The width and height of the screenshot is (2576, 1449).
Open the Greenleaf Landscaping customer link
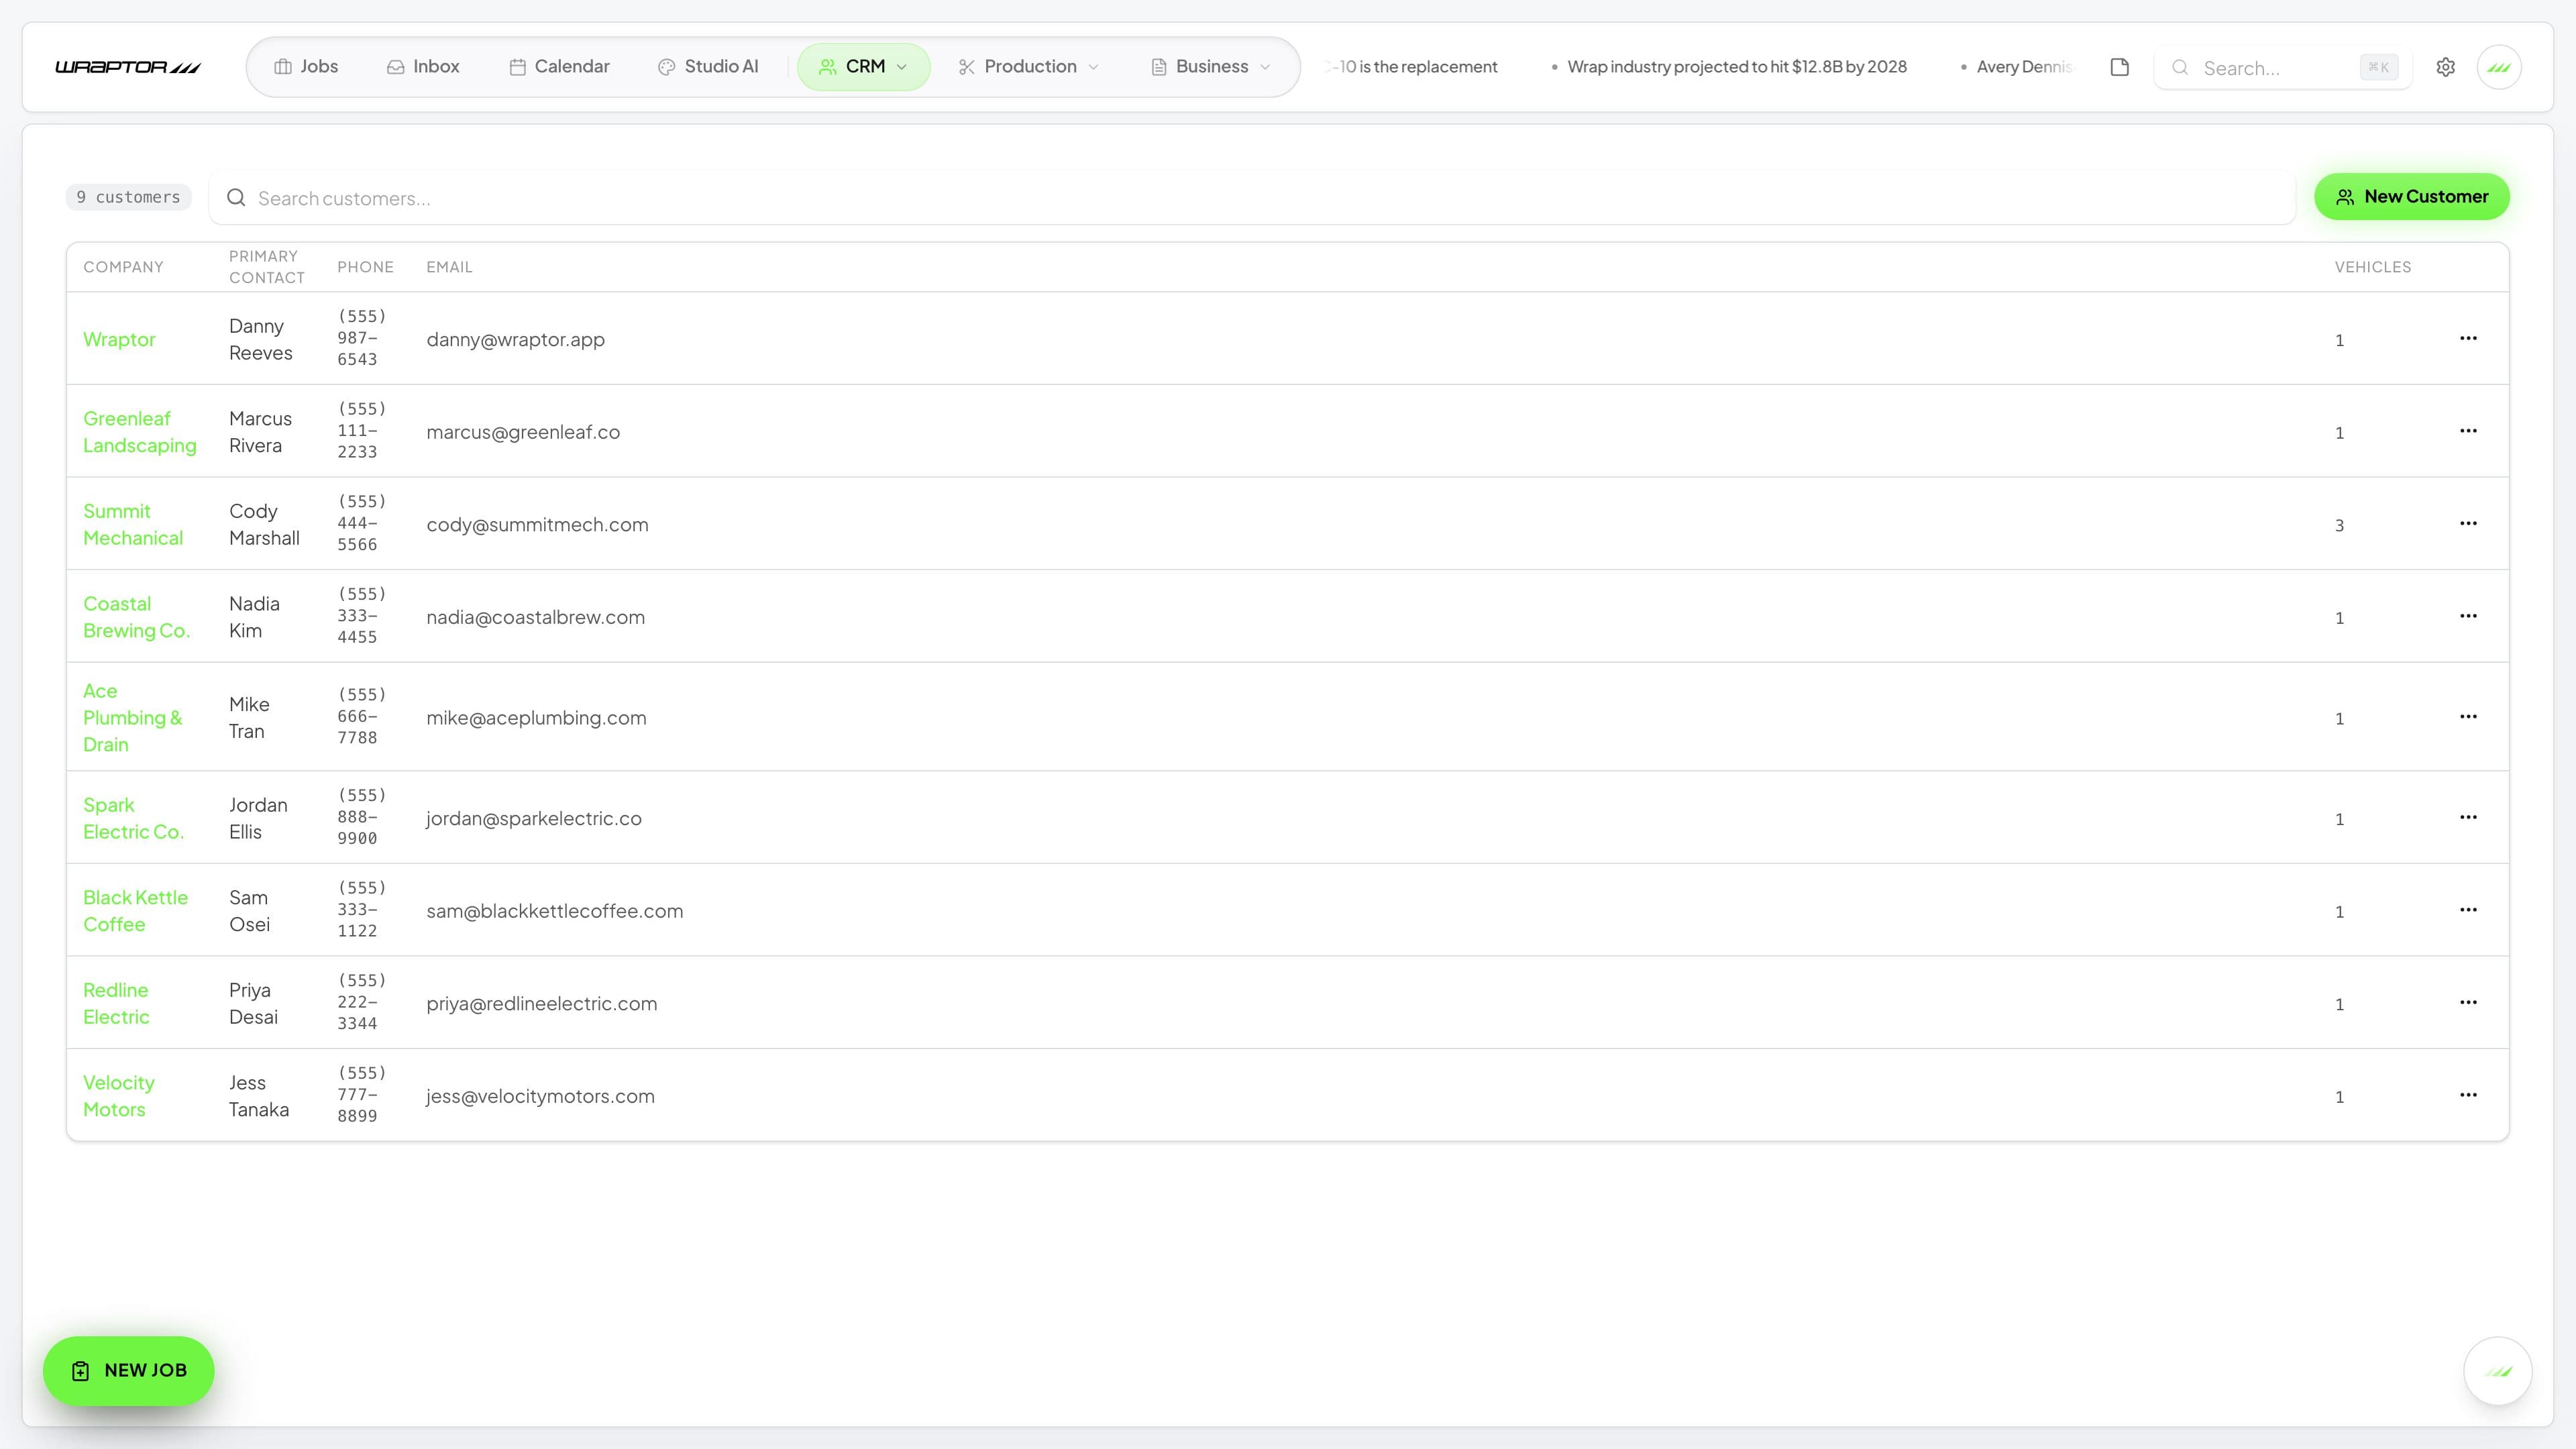(x=140, y=432)
